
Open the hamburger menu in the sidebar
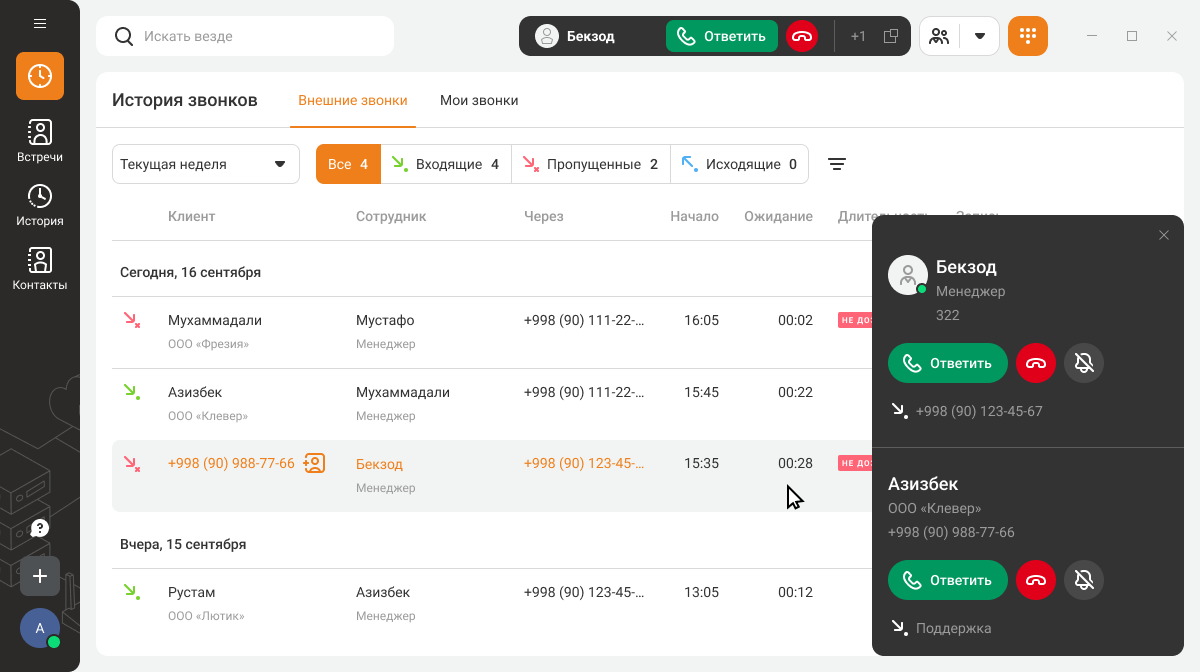(40, 23)
